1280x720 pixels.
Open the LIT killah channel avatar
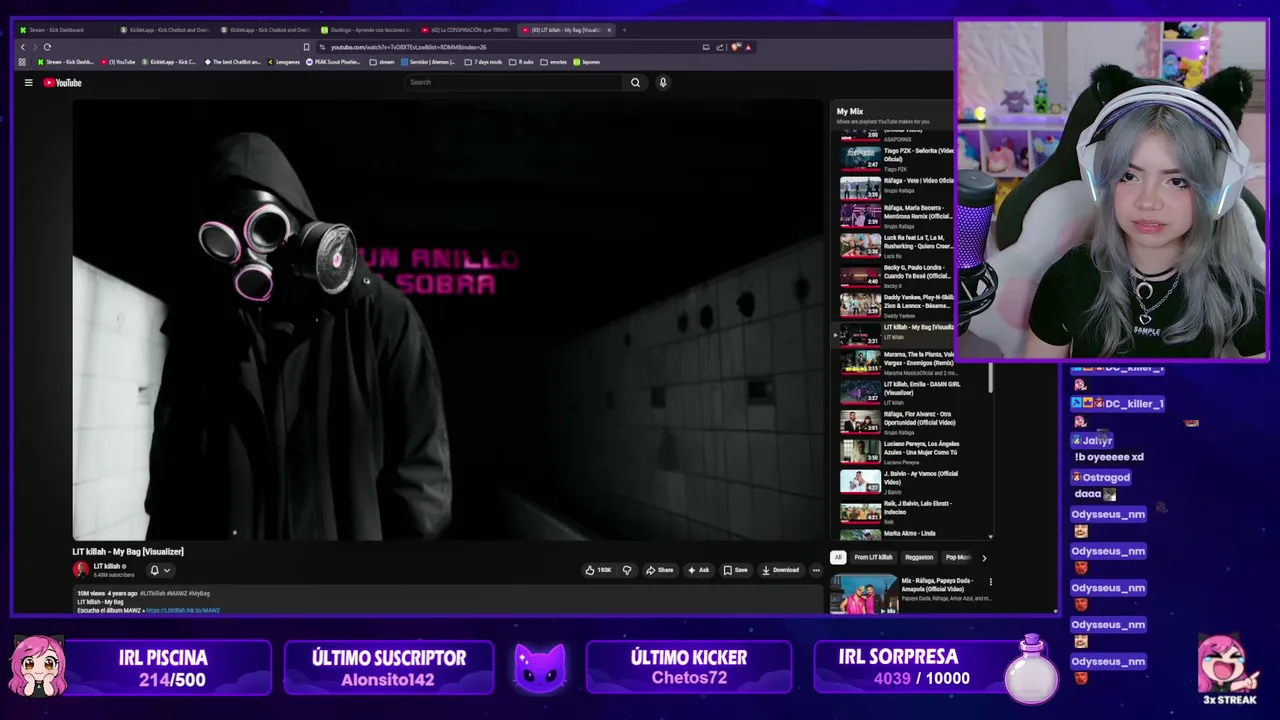[81, 569]
